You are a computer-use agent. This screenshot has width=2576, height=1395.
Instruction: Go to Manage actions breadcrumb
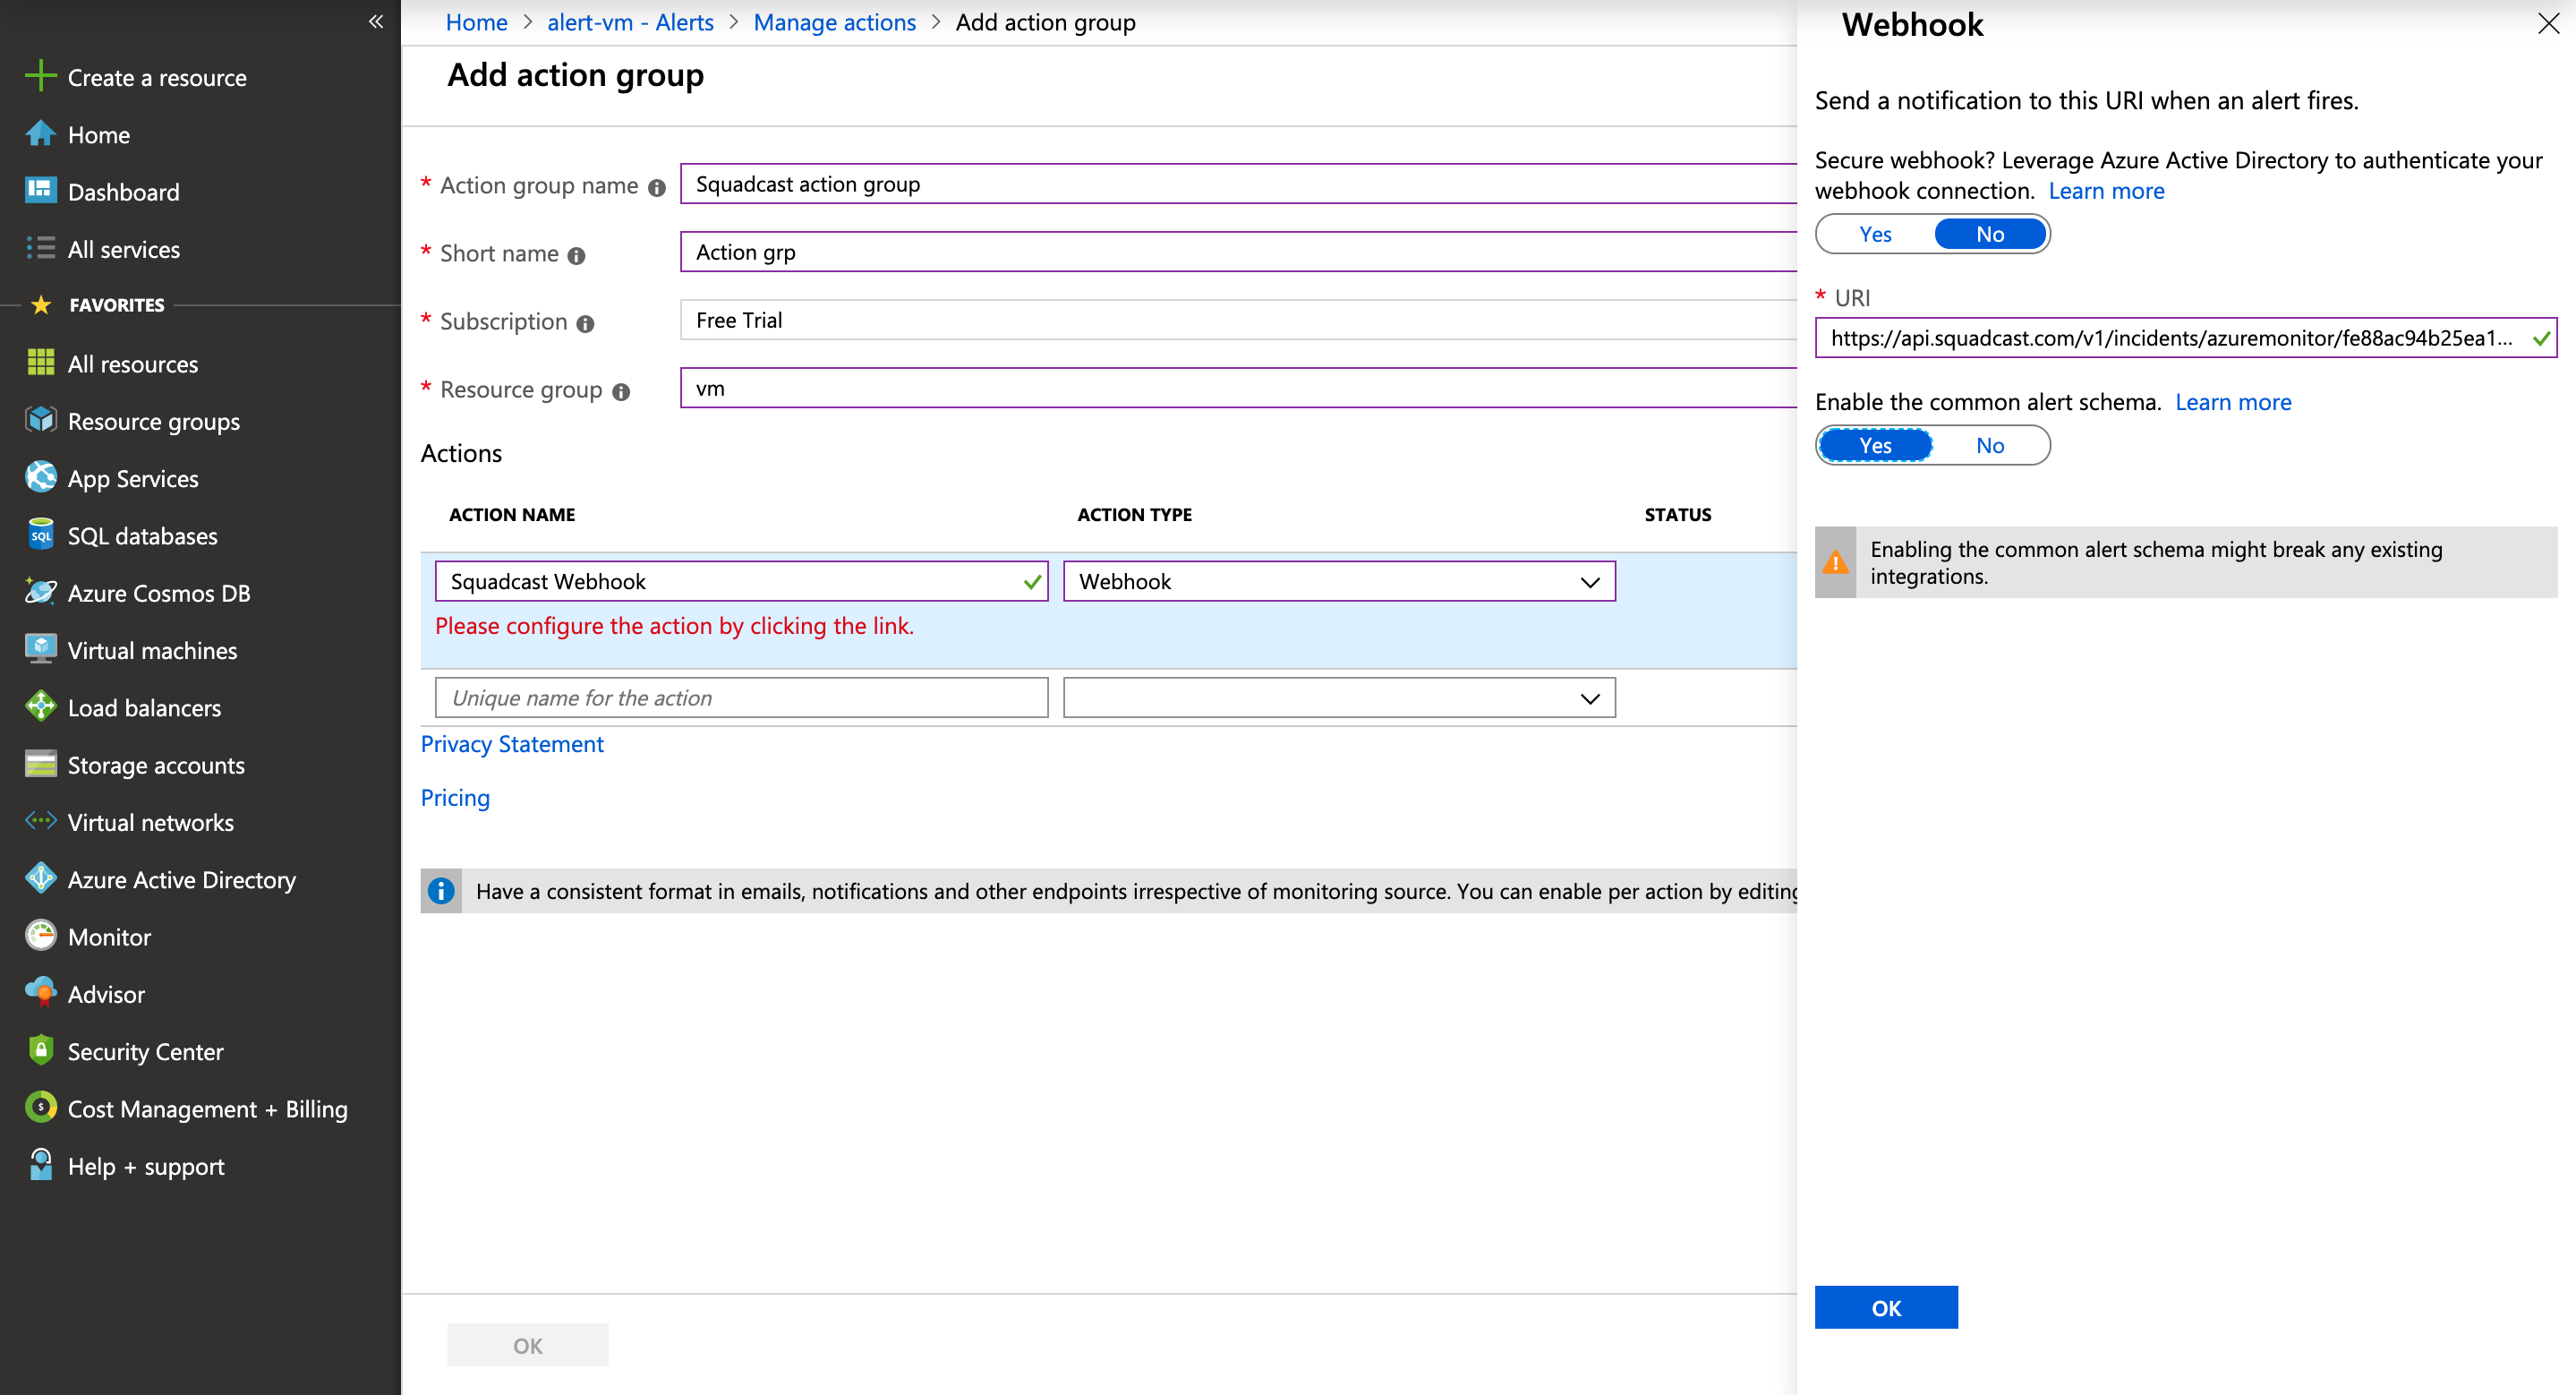point(834,22)
